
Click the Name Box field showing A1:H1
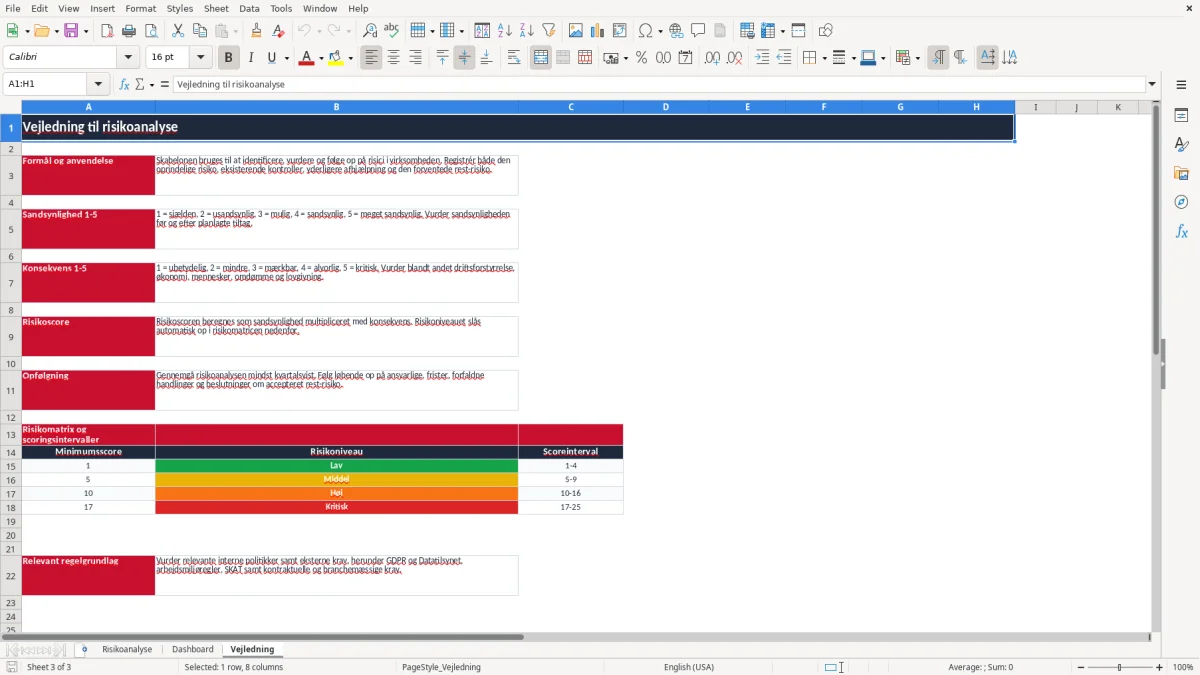point(46,84)
